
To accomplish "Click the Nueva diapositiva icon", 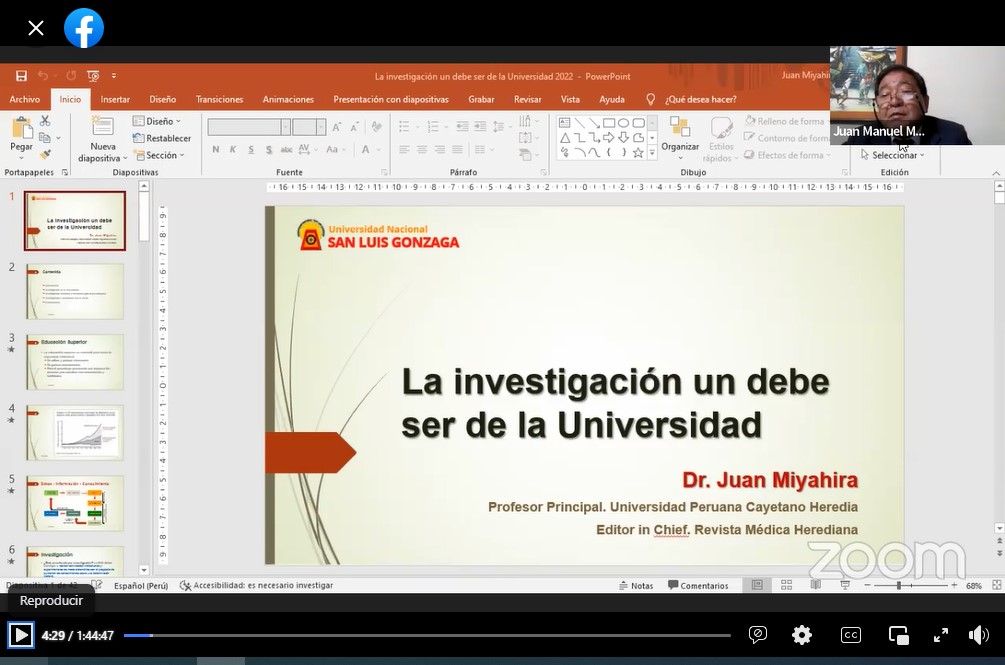I will coord(102,127).
